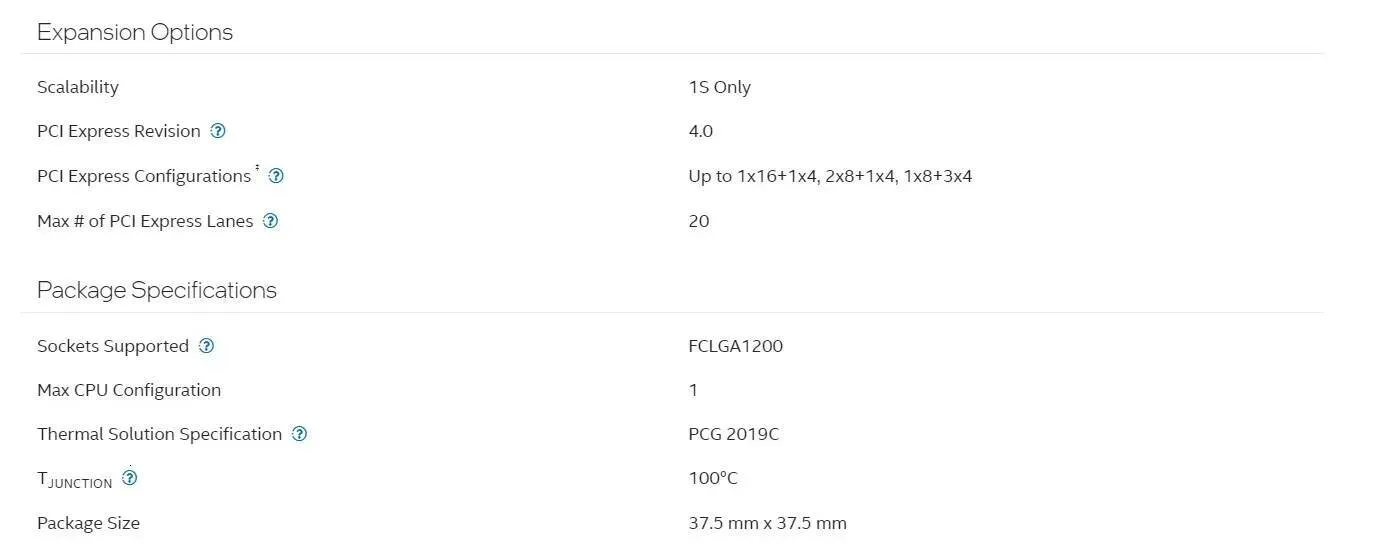Open help for PCI Express Revision
This screenshot has width=1392, height=558.
pos(218,131)
